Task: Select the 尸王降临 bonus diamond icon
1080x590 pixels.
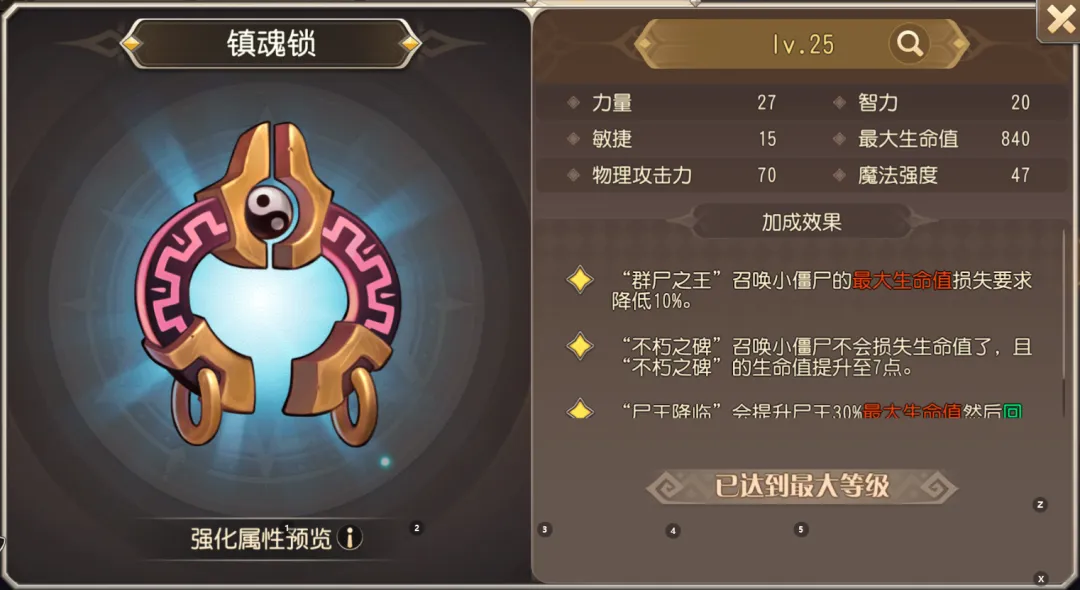Action: point(580,409)
